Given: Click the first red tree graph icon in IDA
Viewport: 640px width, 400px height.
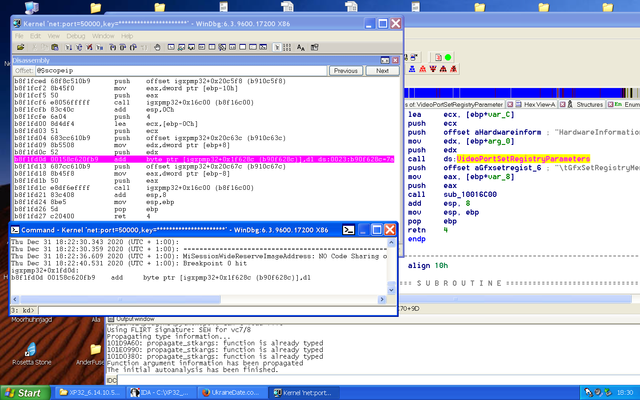Looking at the screenshot, I should pos(422,69).
